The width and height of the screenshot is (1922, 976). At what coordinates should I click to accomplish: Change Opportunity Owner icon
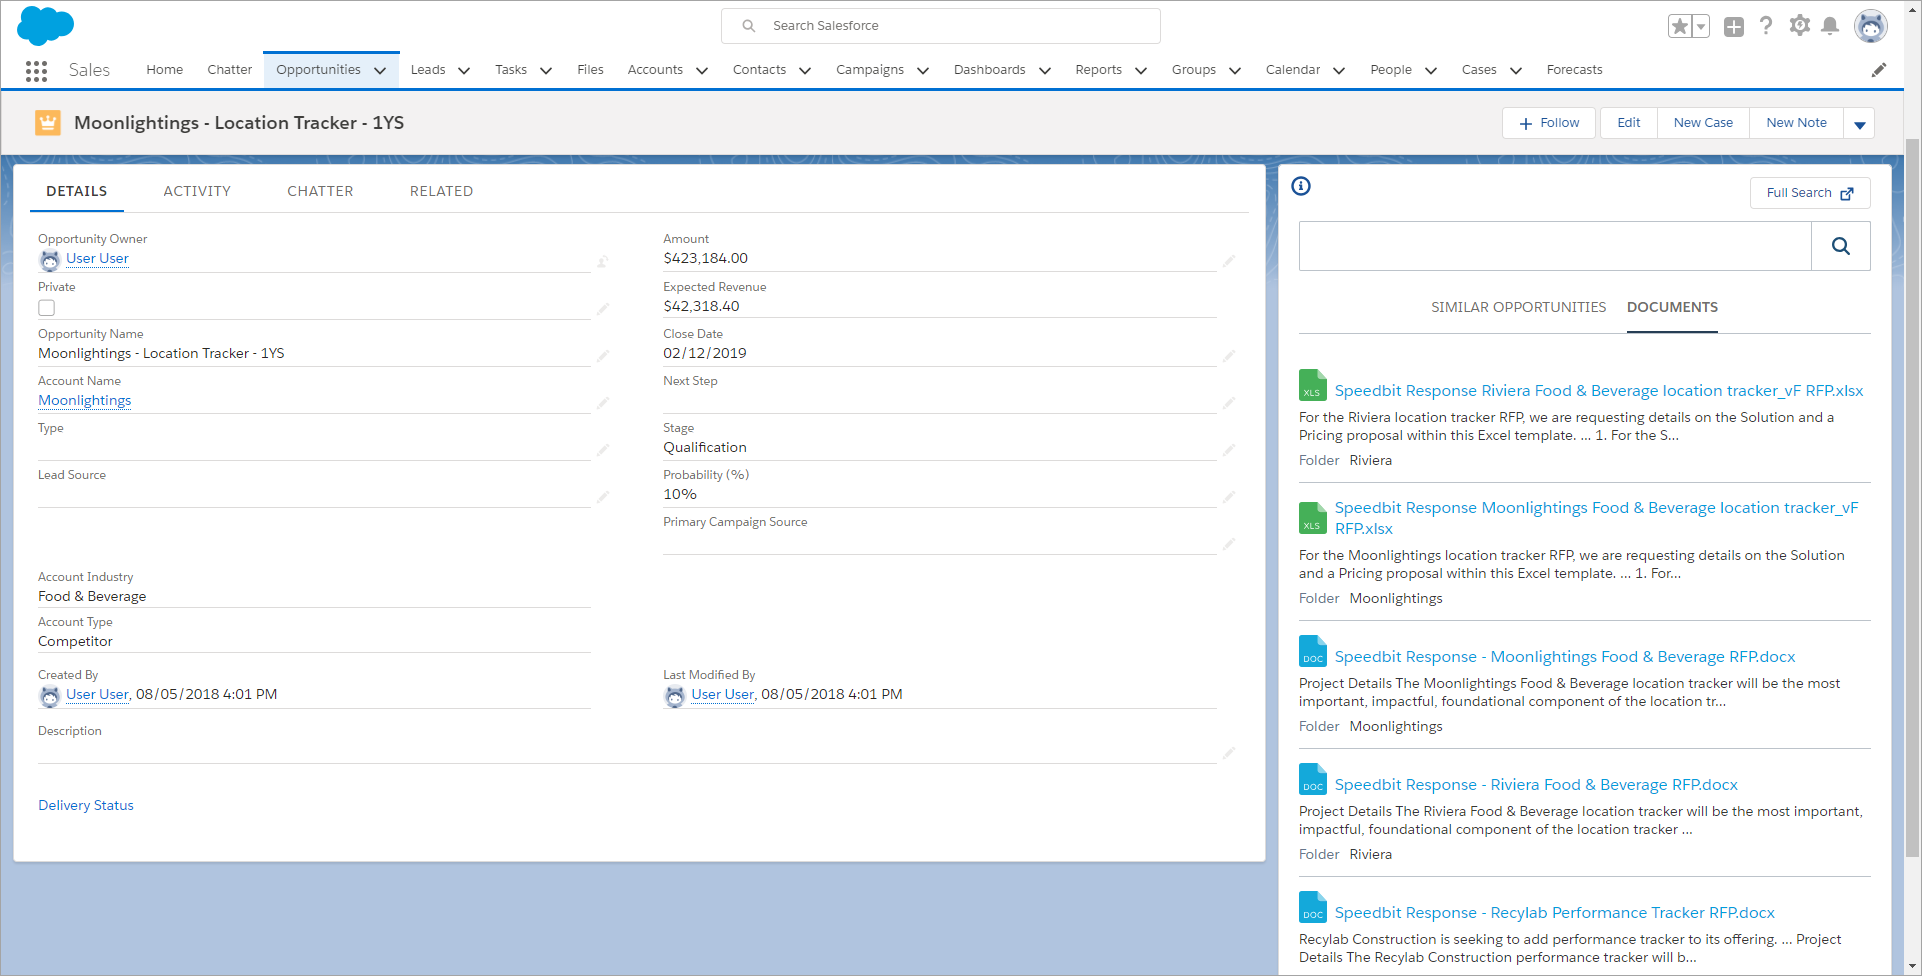(603, 262)
